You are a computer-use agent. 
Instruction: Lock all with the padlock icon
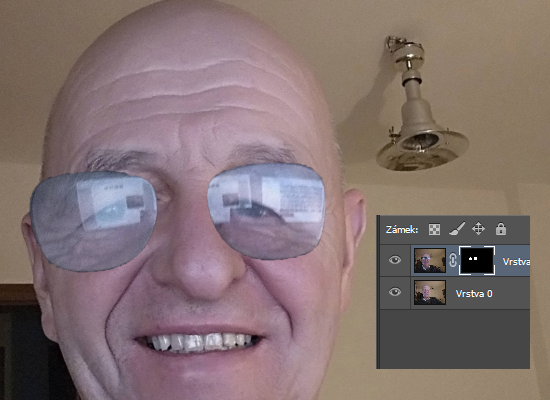click(501, 229)
